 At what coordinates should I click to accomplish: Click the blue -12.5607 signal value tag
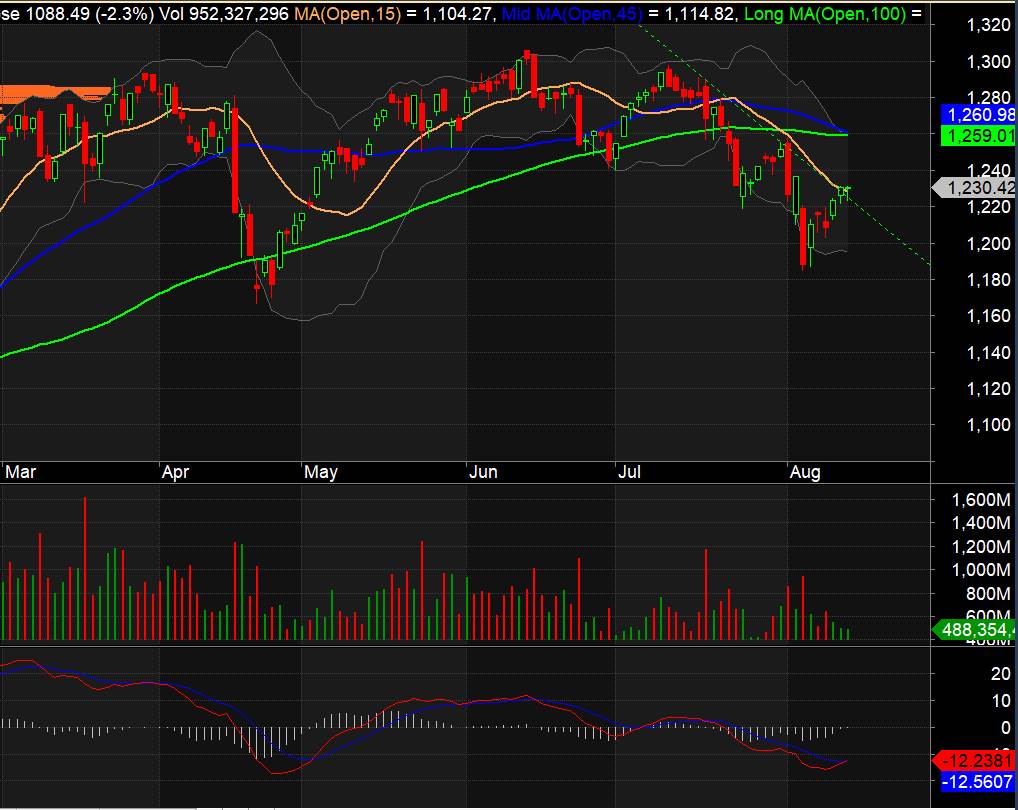(976, 781)
